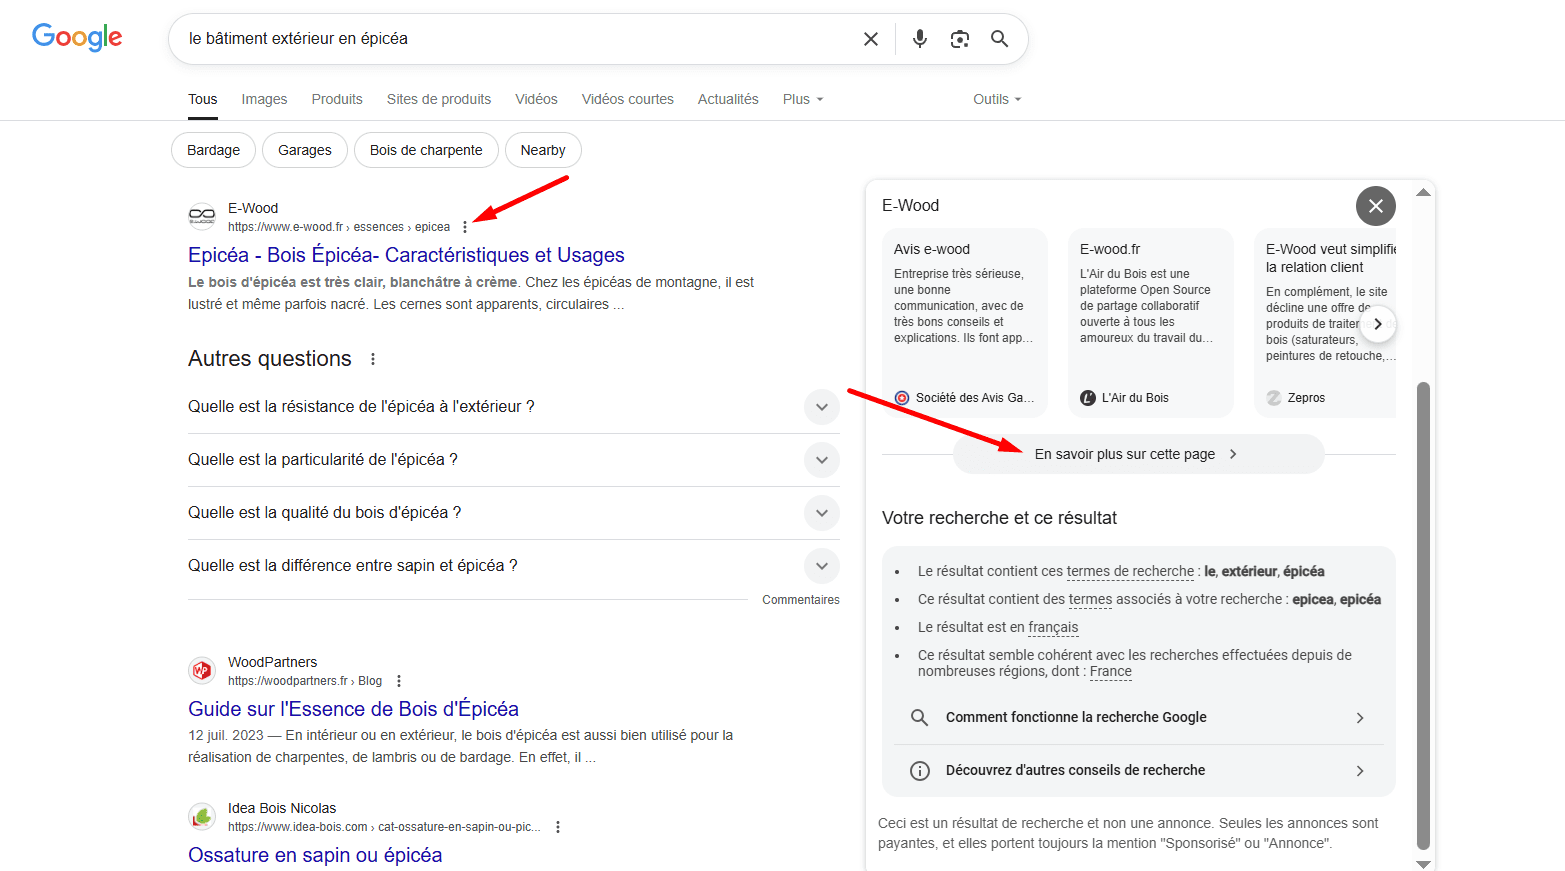
Task: Open three-dot menu beside Autres questions
Action: point(373,359)
